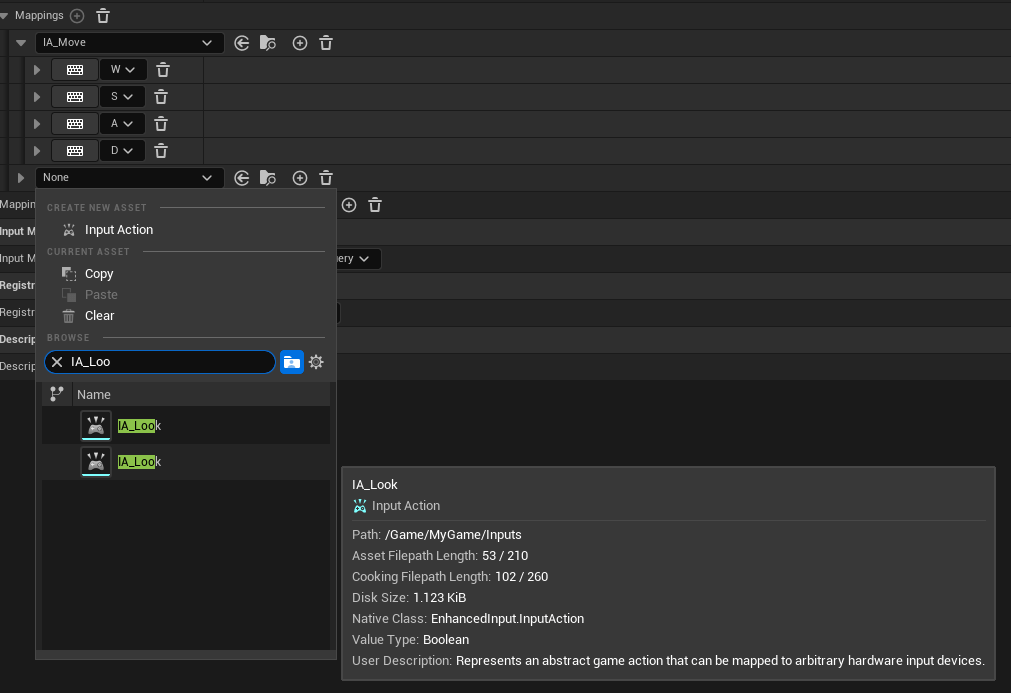Viewport: 1011px width, 693px height.
Task: Open asset picker view settings gear
Action: (316, 362)
